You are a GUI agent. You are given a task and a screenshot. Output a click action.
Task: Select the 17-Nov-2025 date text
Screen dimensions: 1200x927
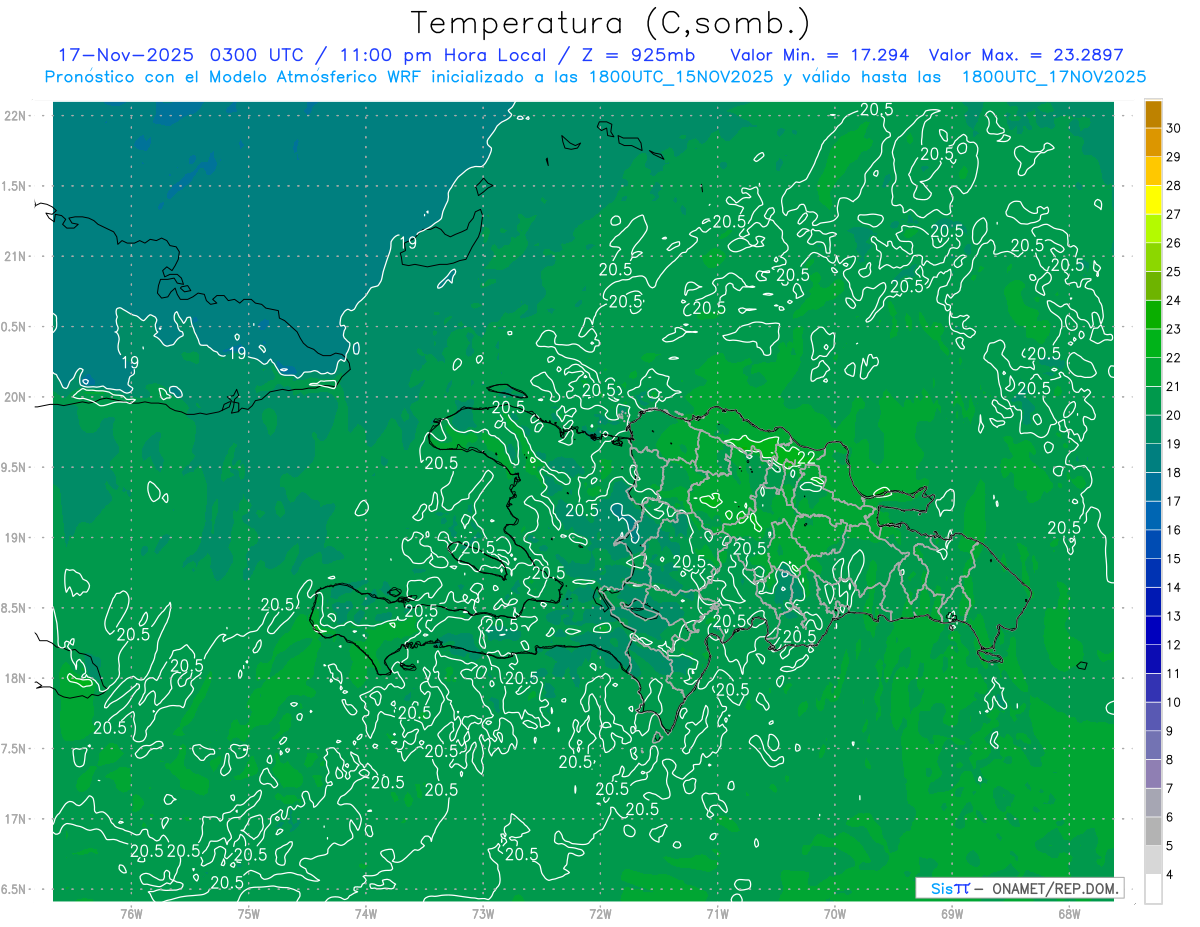[x=125, y=55]
